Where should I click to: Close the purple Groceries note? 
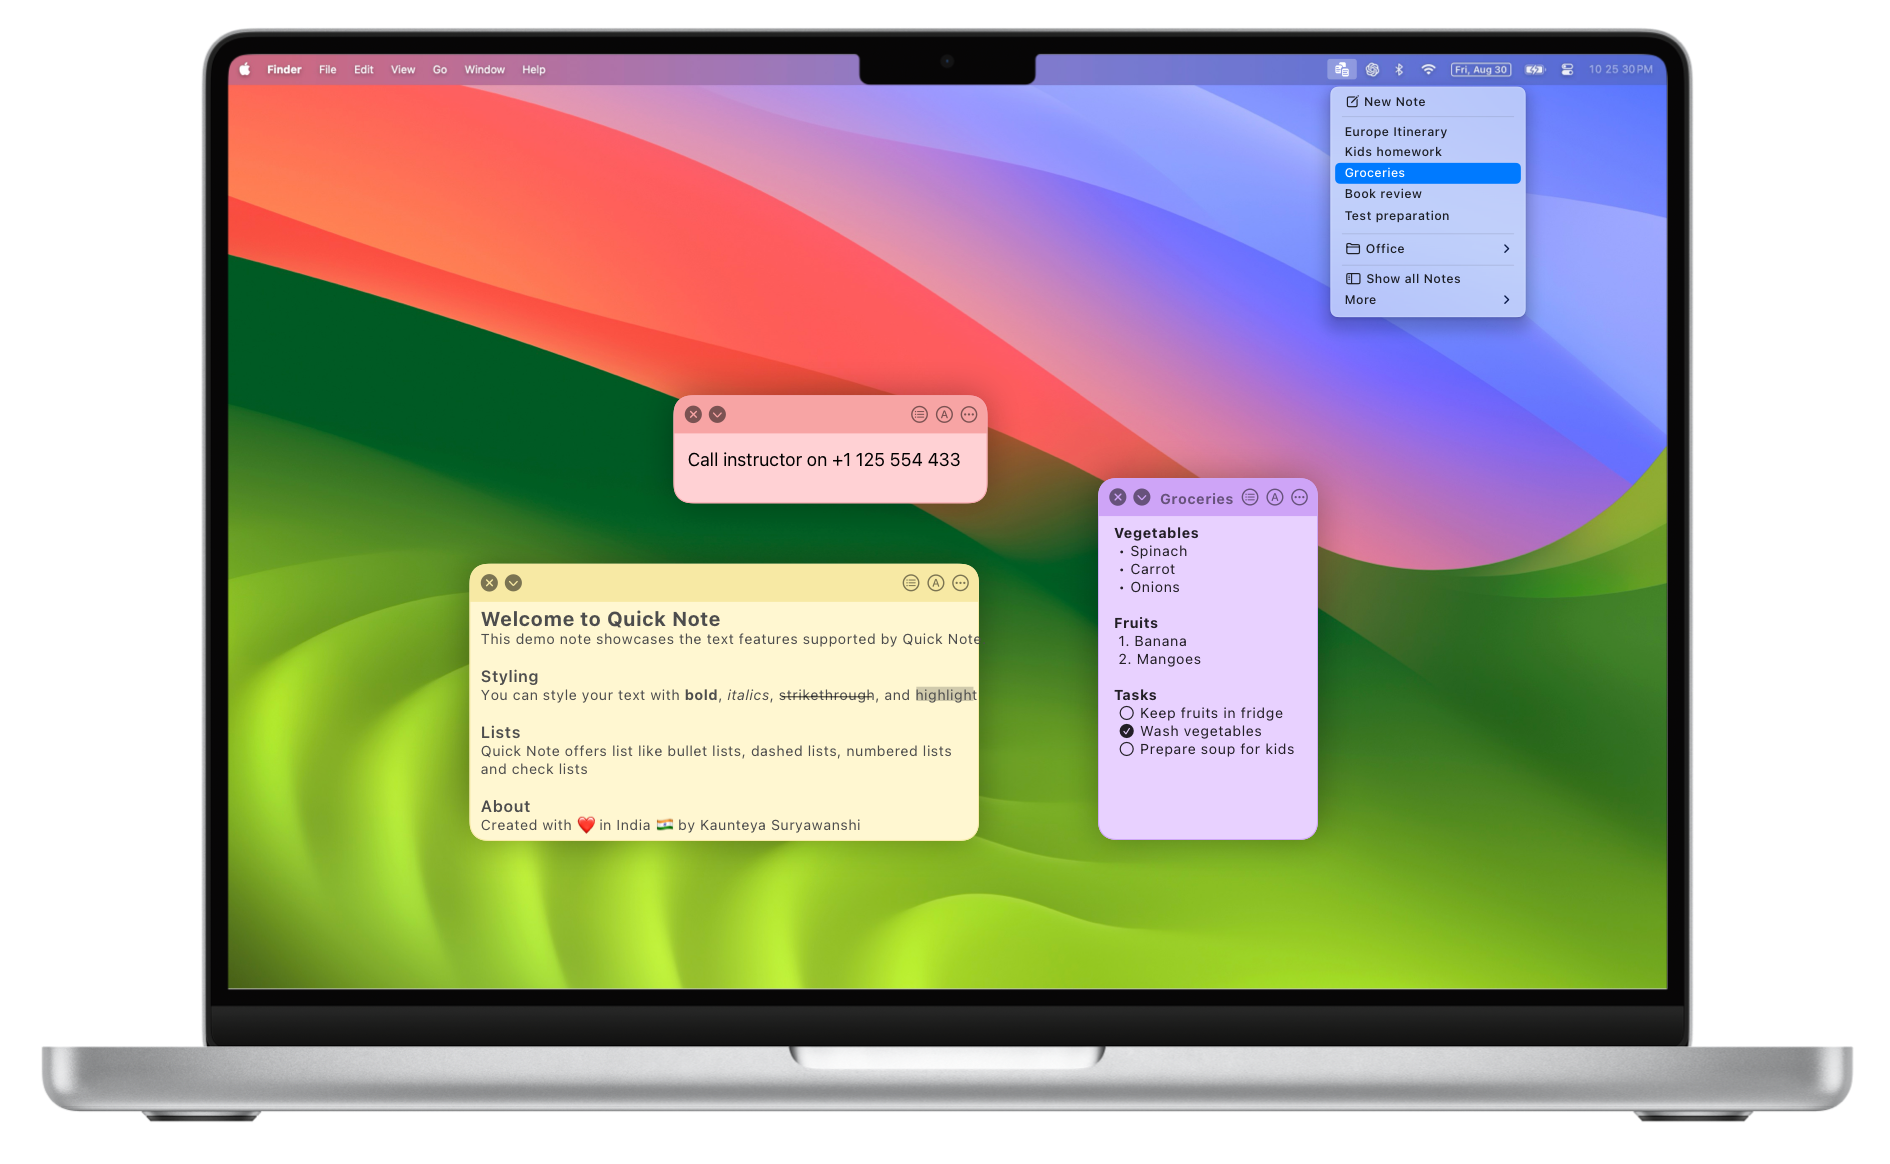coord(1118,497)
